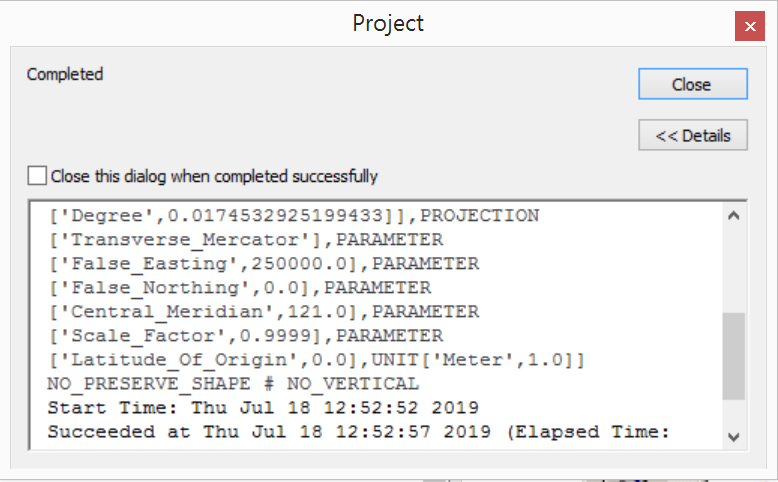The width and height of the screenshot is (778, 482).
Task: Click the log scrollbar thumb
Action: [733, 356]
